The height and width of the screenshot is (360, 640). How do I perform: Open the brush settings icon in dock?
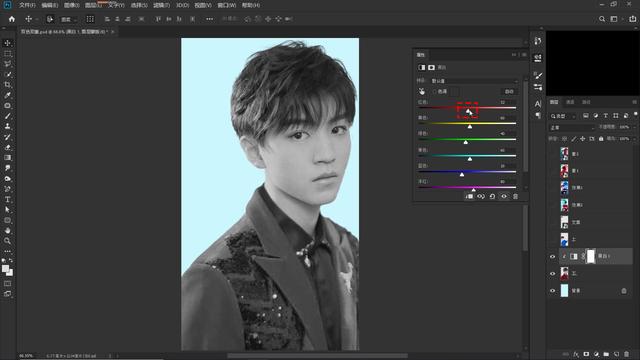(538, 76)
